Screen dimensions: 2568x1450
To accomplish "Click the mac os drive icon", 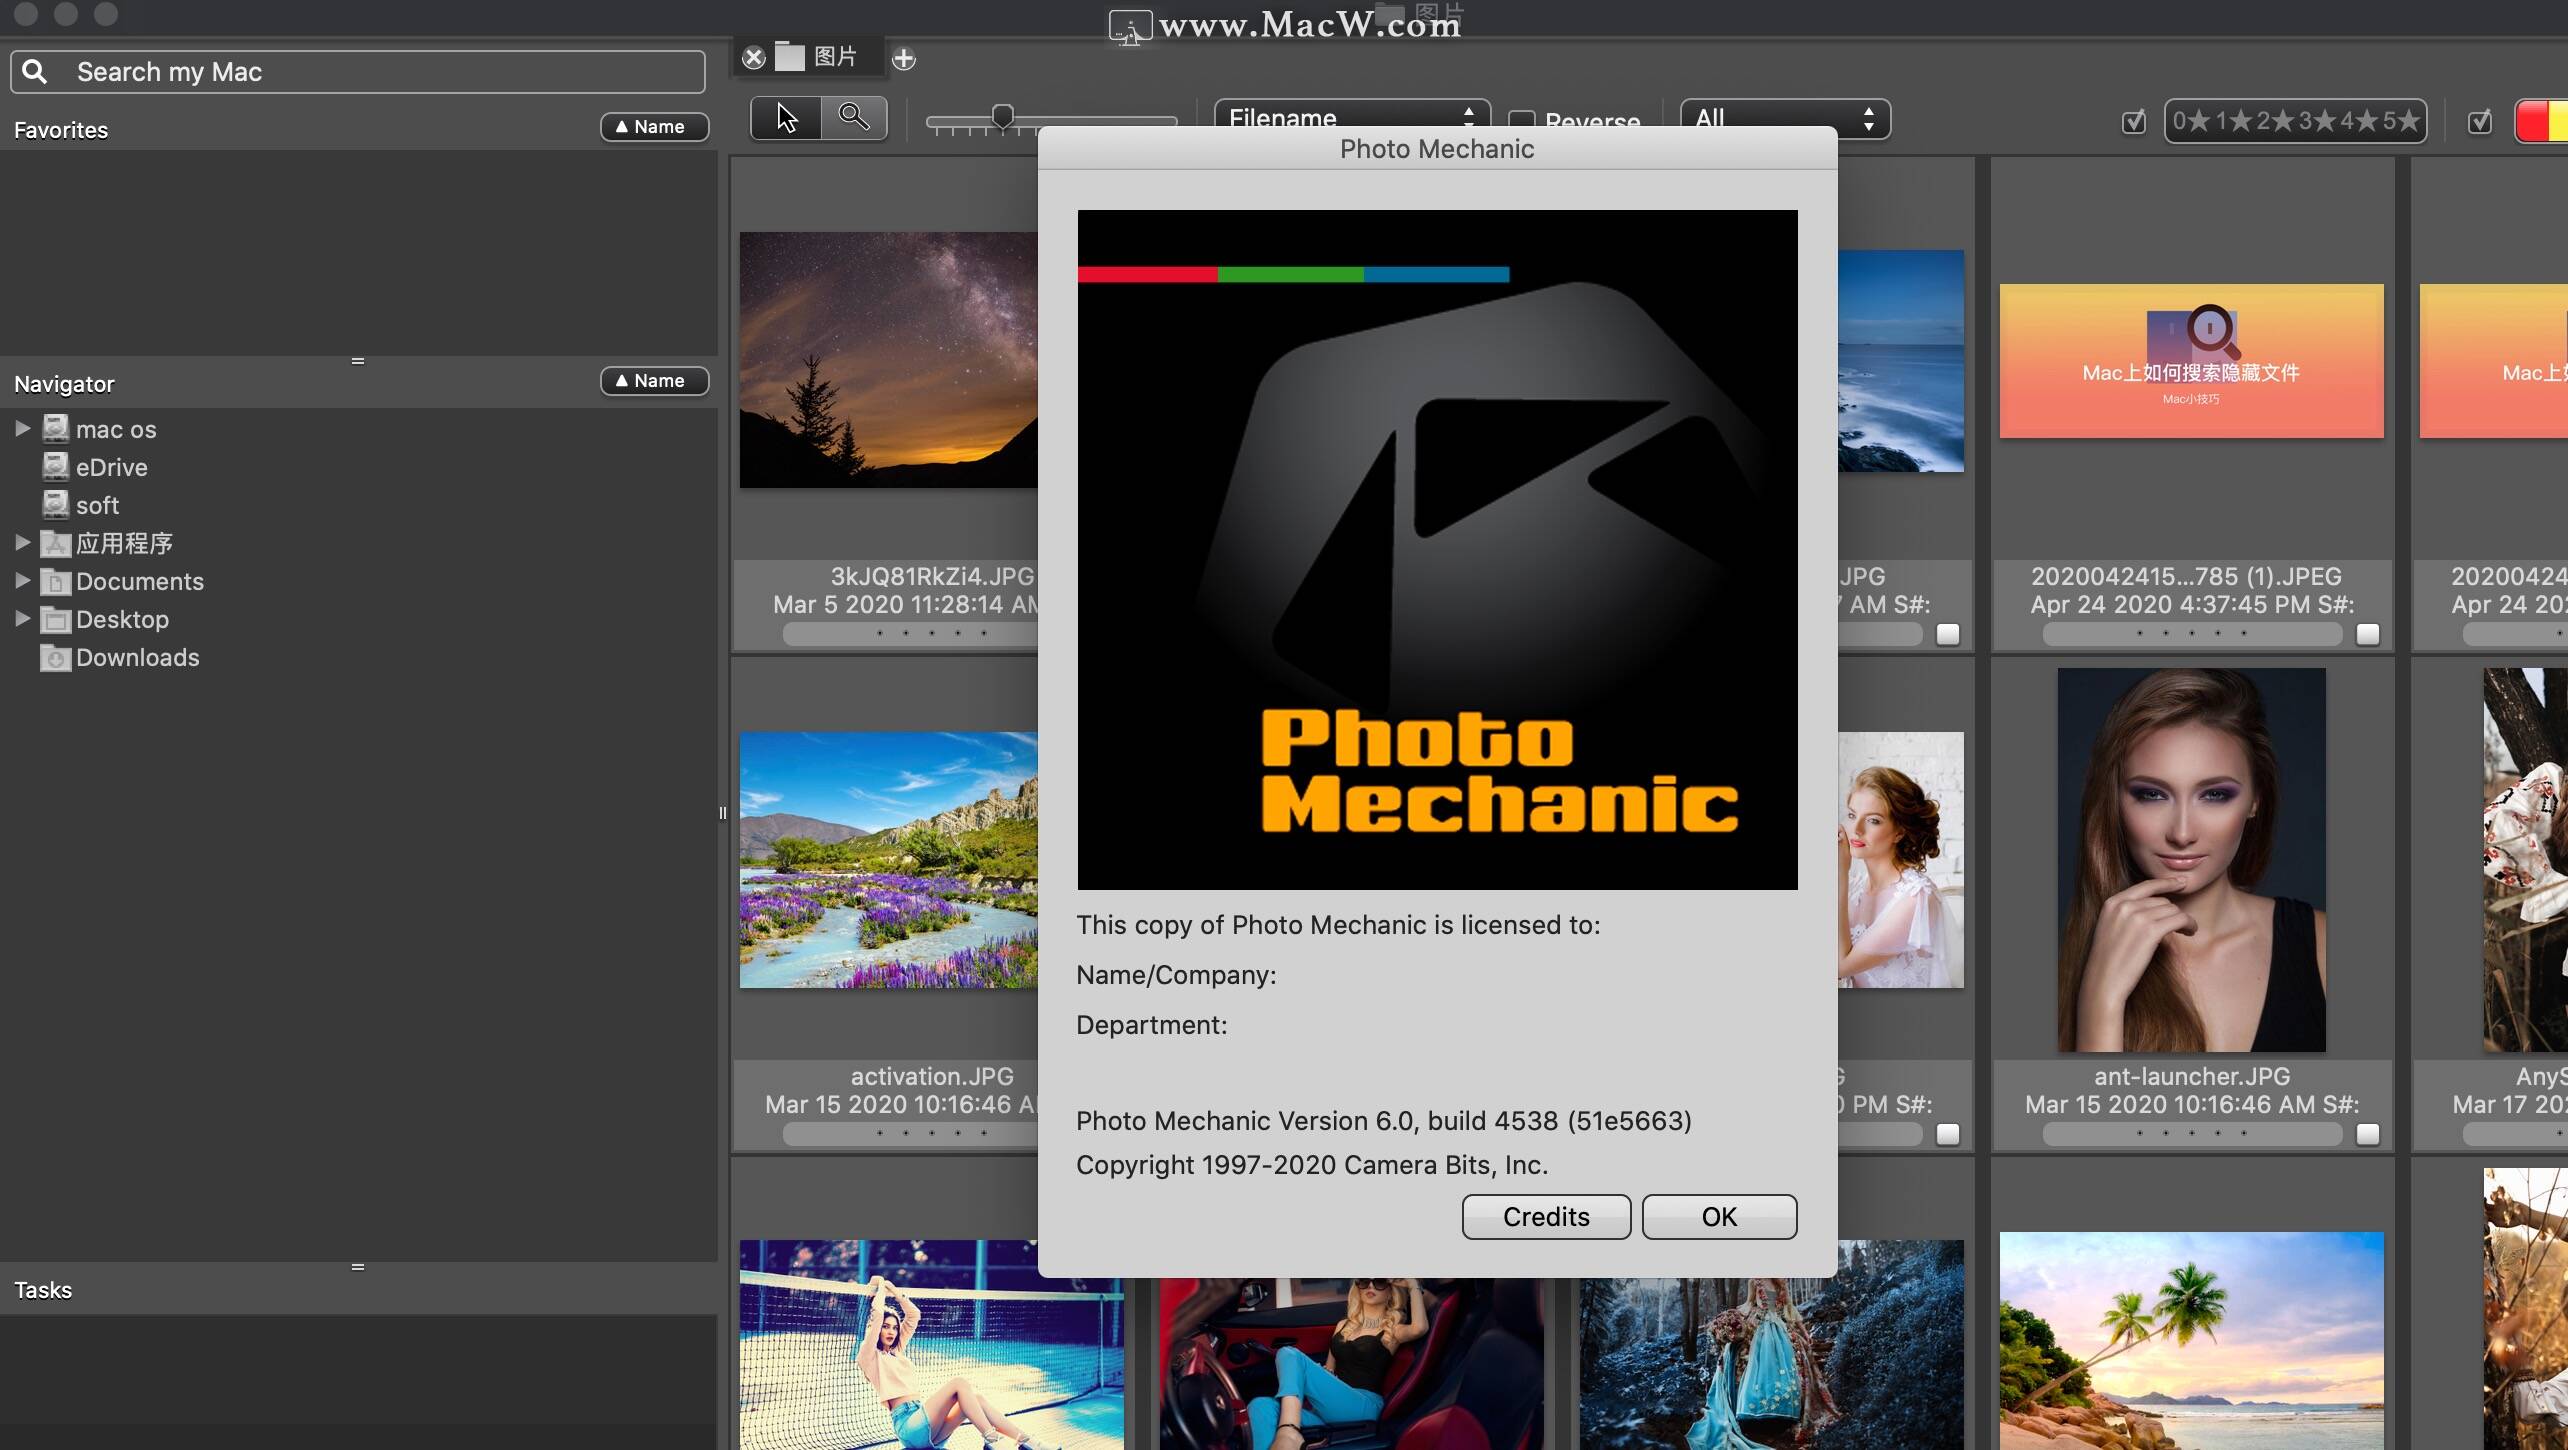I will (56, 429).
